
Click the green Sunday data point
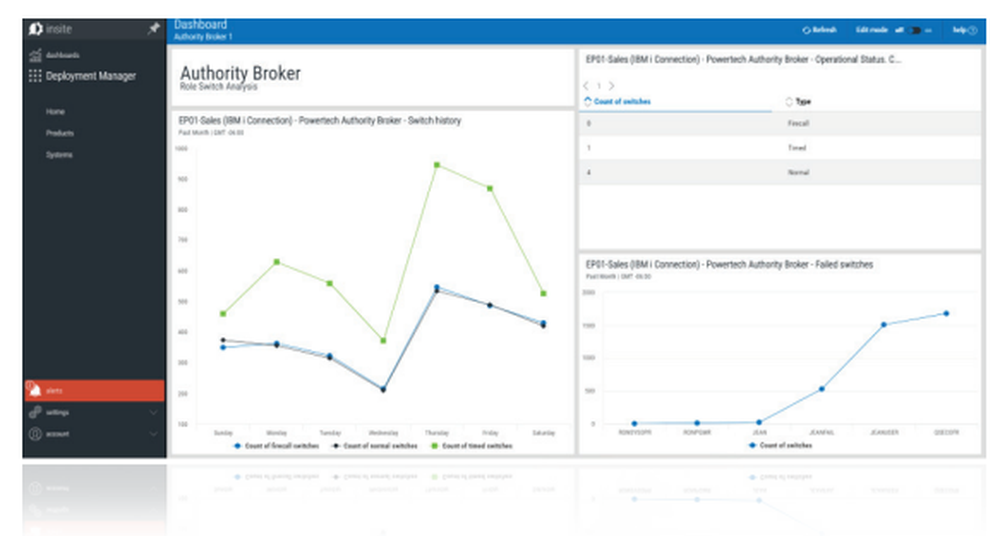223,314
